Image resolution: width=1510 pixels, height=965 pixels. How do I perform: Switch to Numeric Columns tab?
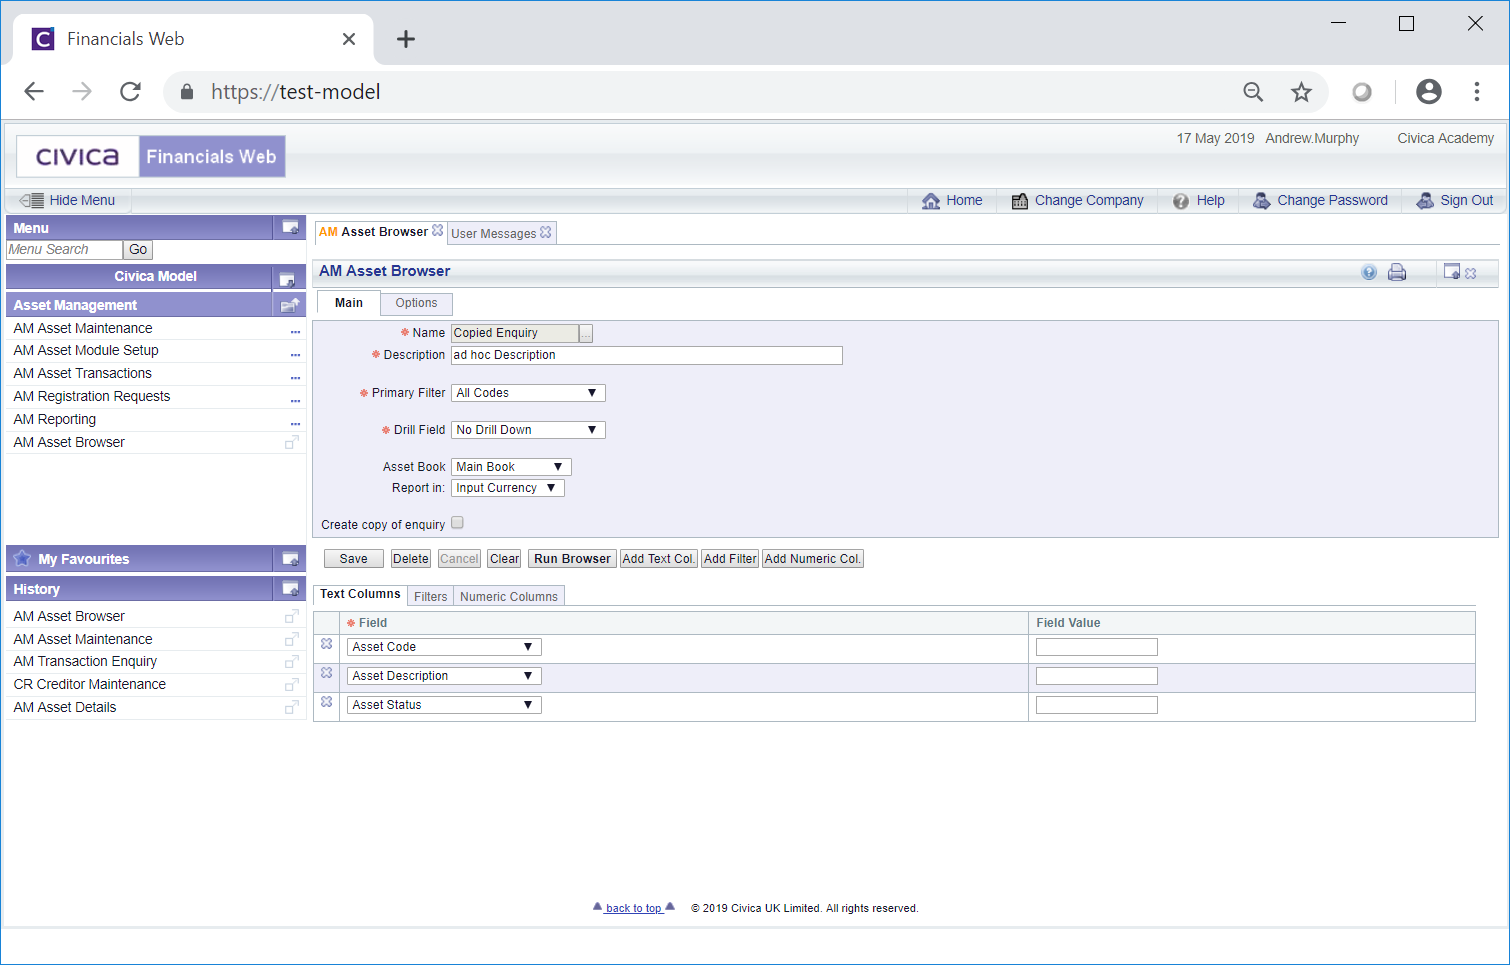click(509, 596)
